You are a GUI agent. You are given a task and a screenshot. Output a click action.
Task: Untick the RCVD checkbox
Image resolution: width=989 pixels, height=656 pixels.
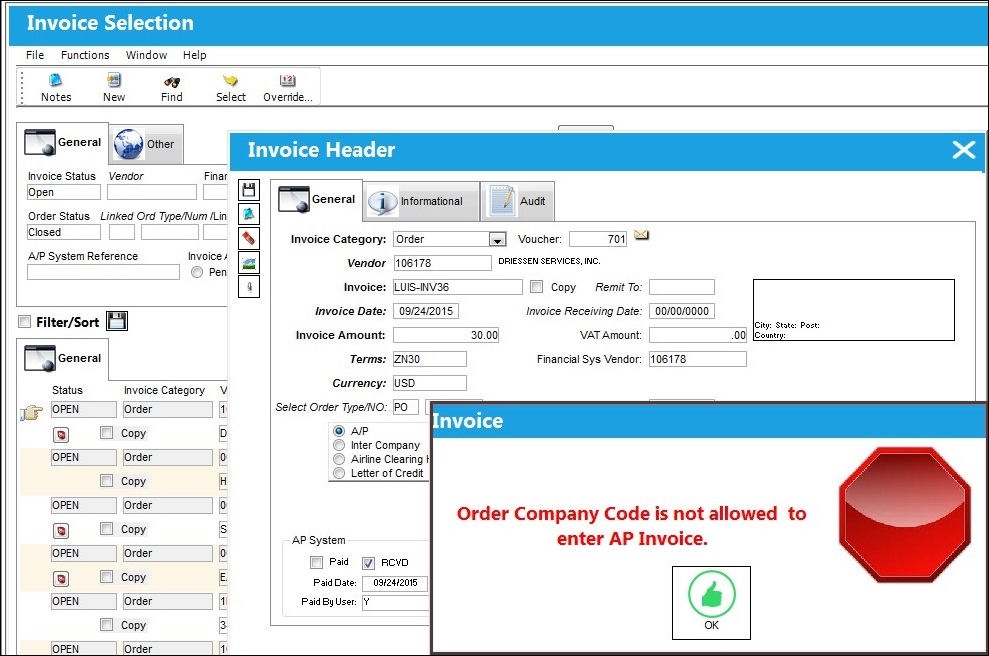pos(368,563)
